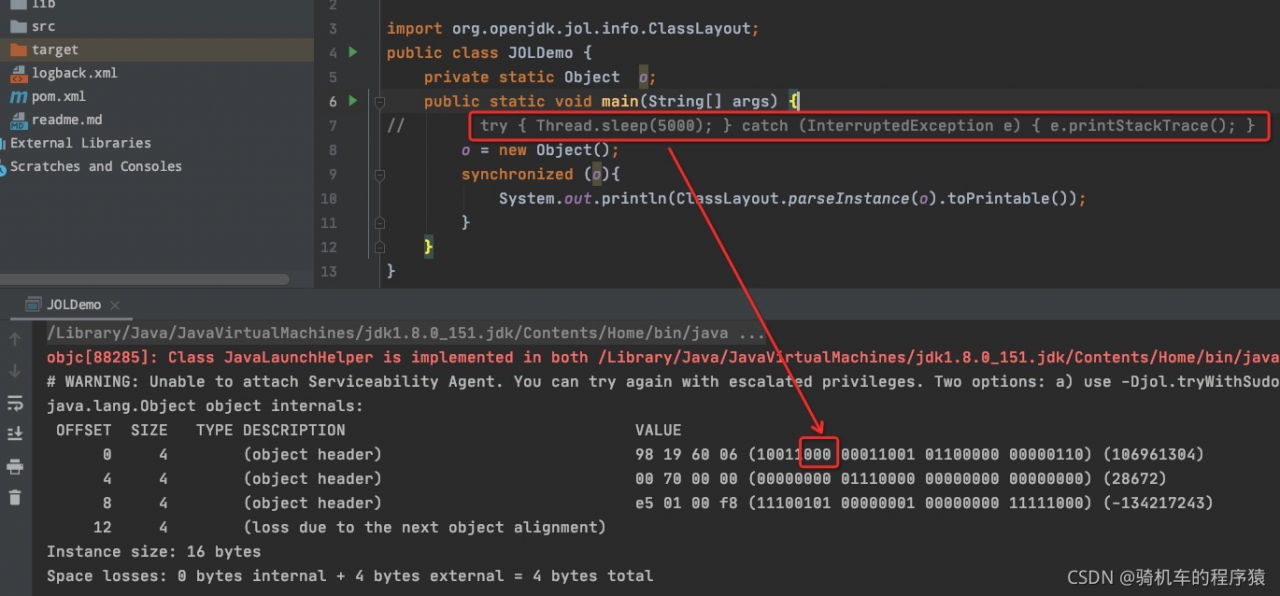
Task: Run the main method from the line 6 gutter
Action: (352, 101)
